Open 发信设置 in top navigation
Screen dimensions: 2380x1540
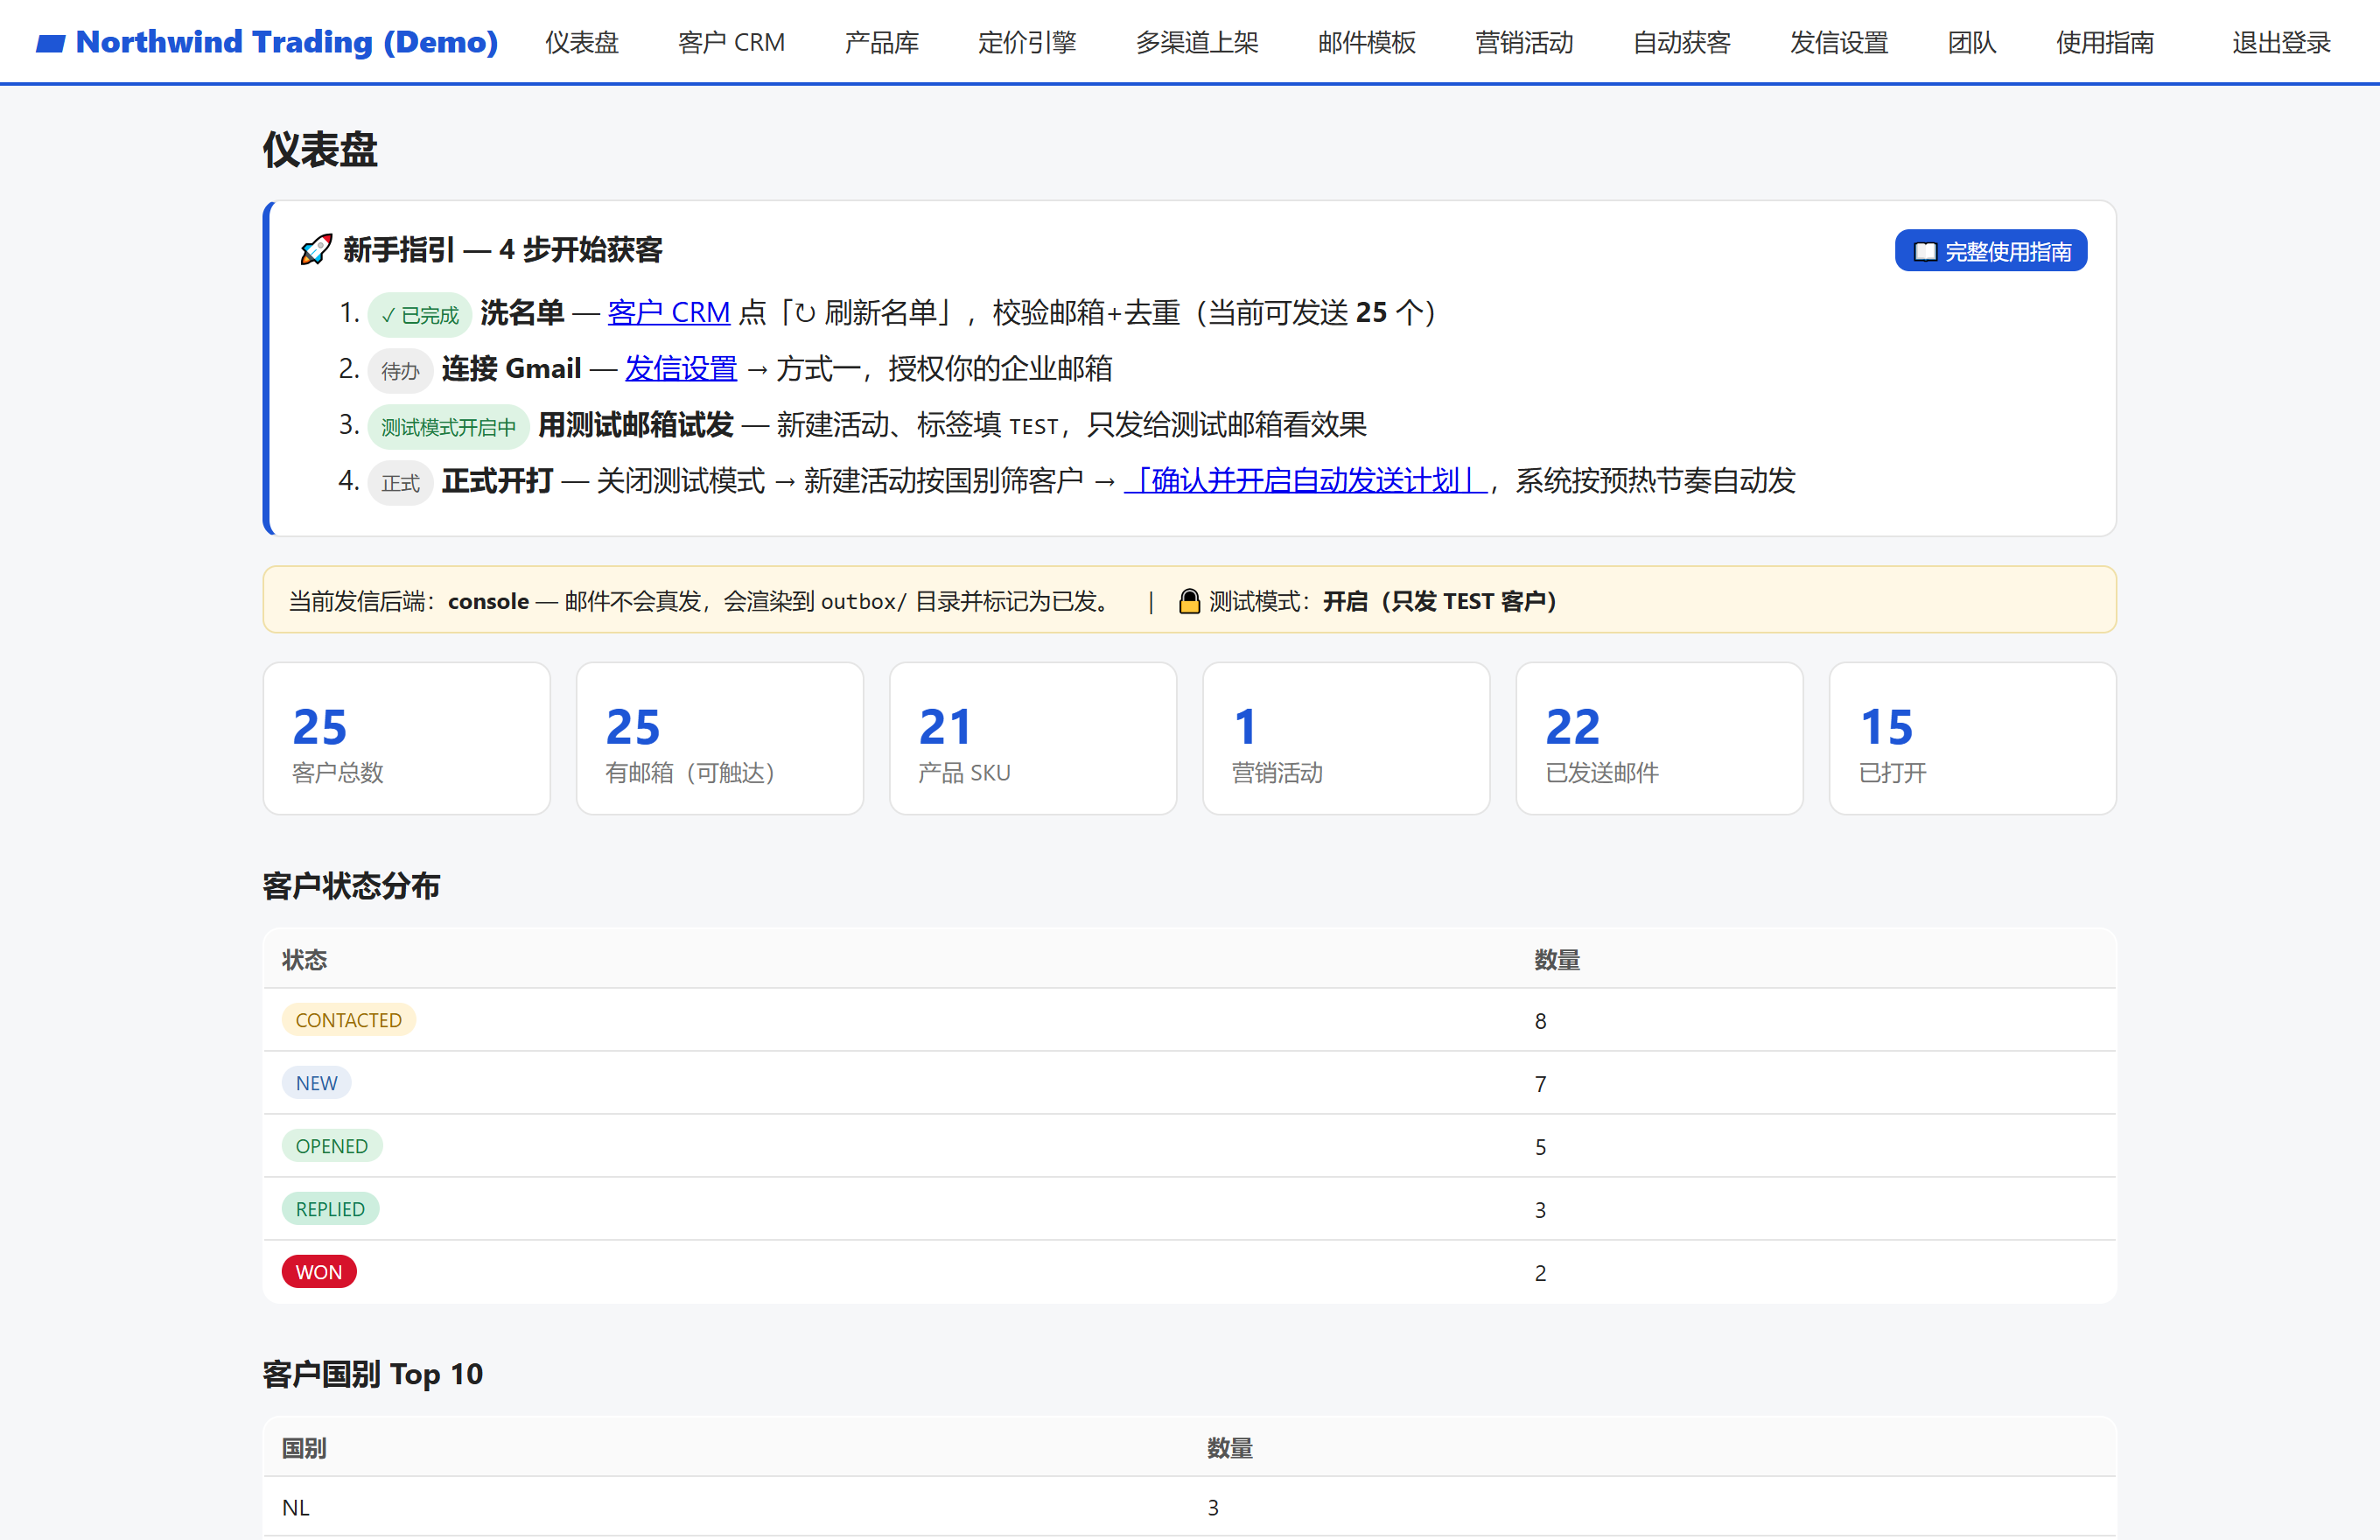pos(1839,42)
